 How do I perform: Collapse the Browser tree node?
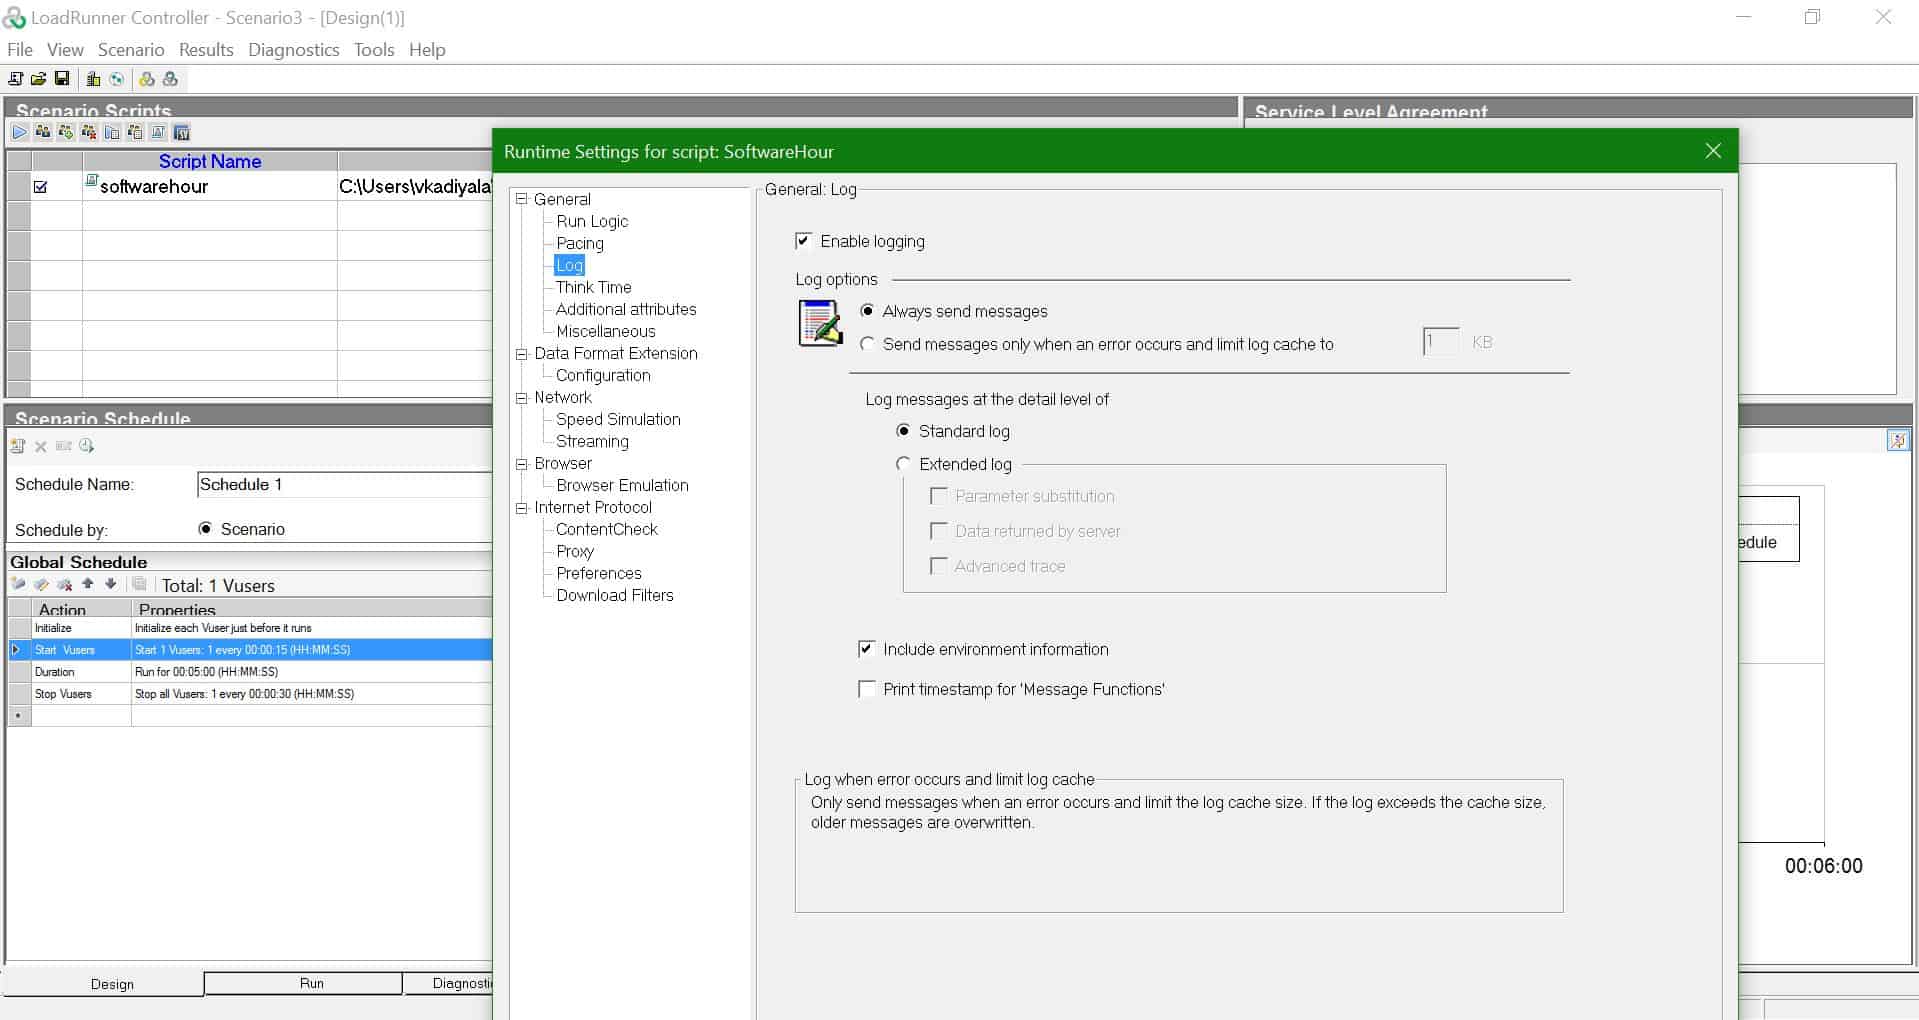pos(521,463)
